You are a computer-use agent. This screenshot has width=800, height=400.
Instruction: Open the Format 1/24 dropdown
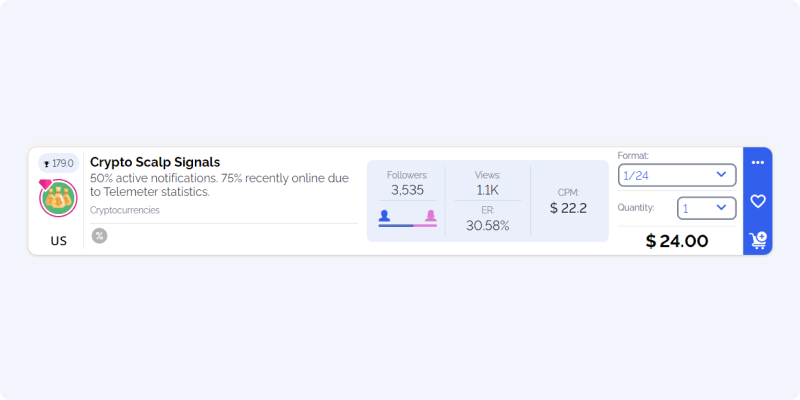(677, 175)
